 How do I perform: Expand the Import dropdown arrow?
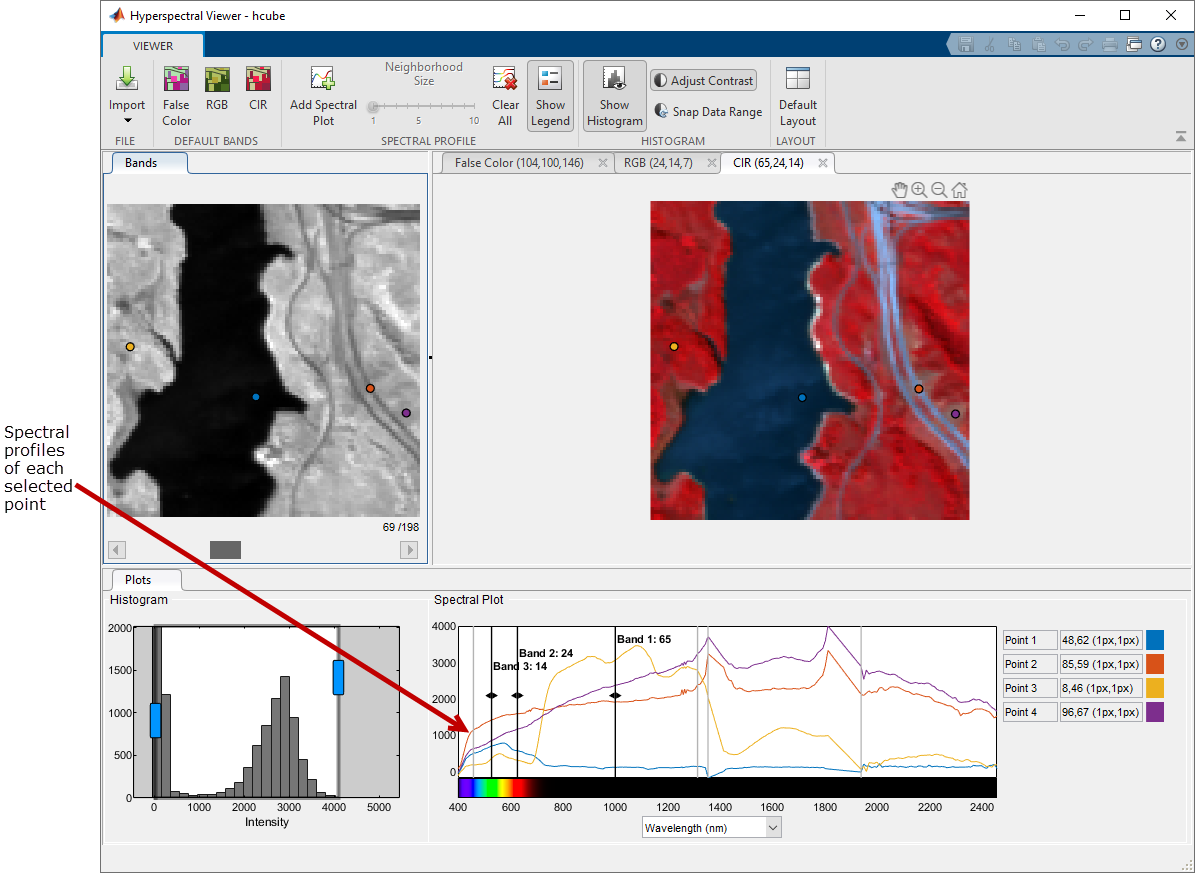[x=127, y=121]
